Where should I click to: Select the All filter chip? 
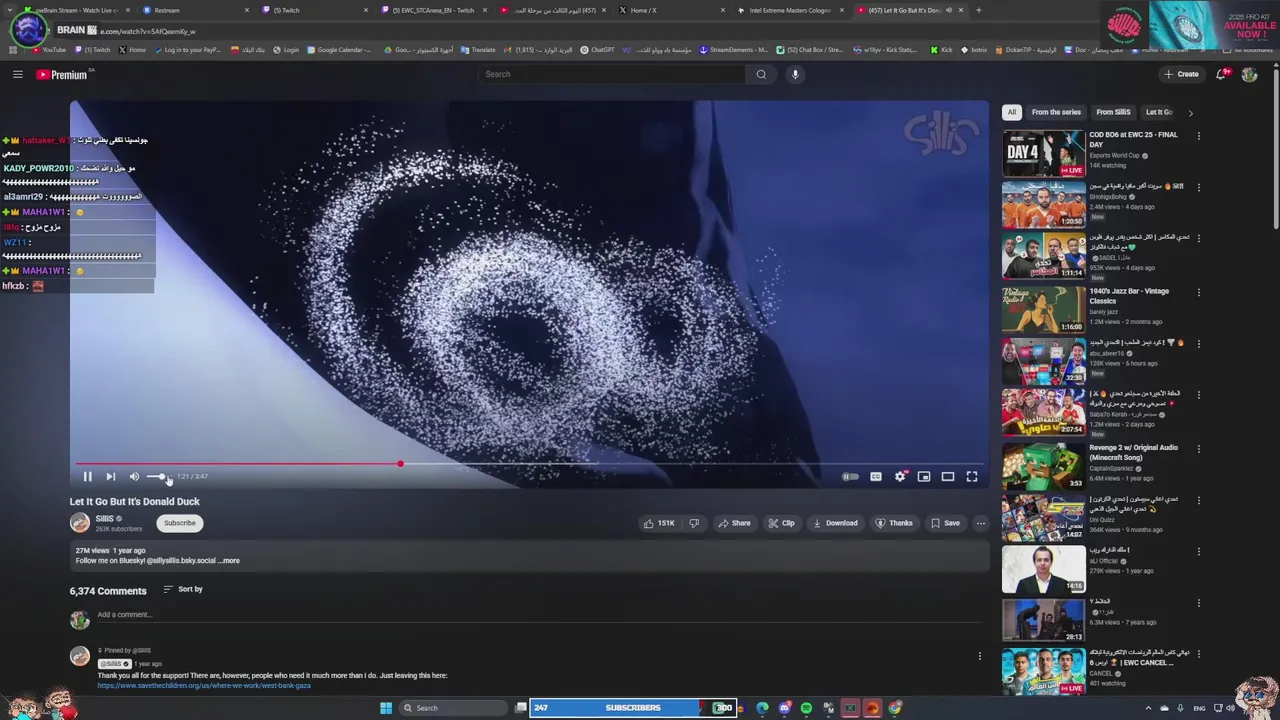pos(1012,112)
